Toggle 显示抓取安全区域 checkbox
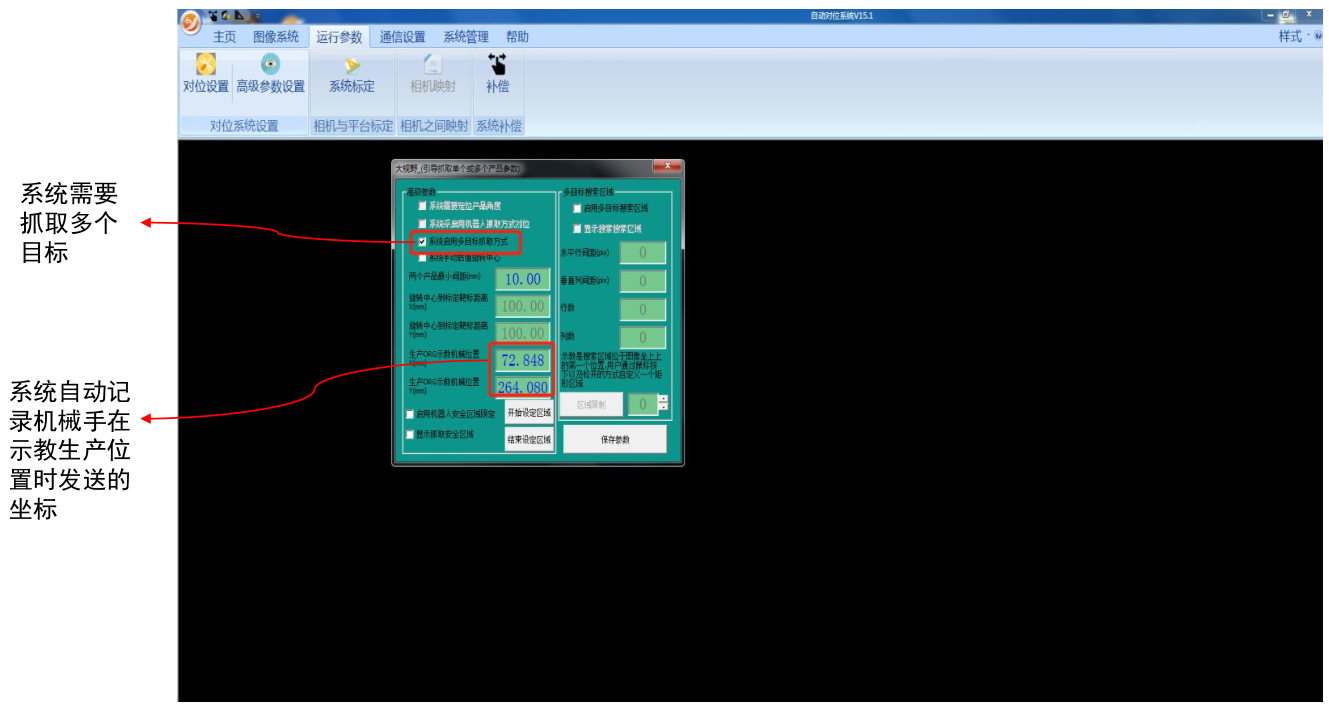Screen dimensions: 1329x709 [x=410, y=435]
